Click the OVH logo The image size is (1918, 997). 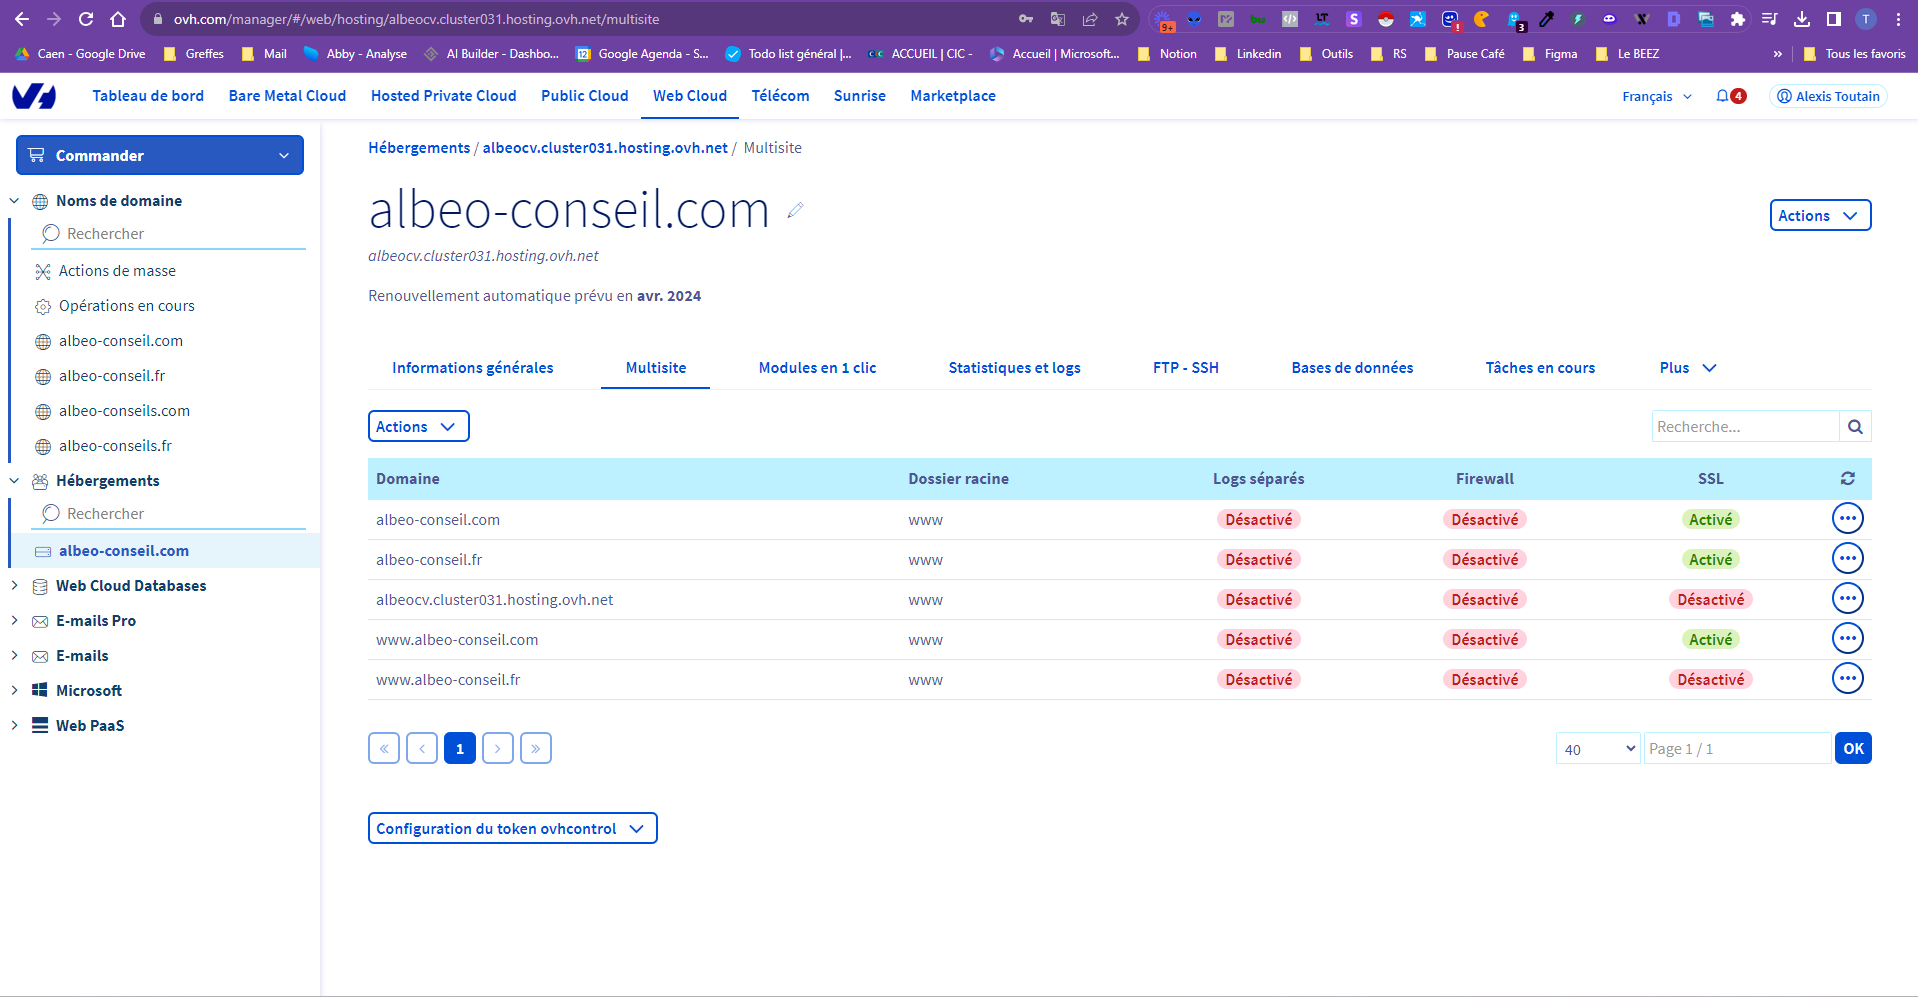coord(34,96)
